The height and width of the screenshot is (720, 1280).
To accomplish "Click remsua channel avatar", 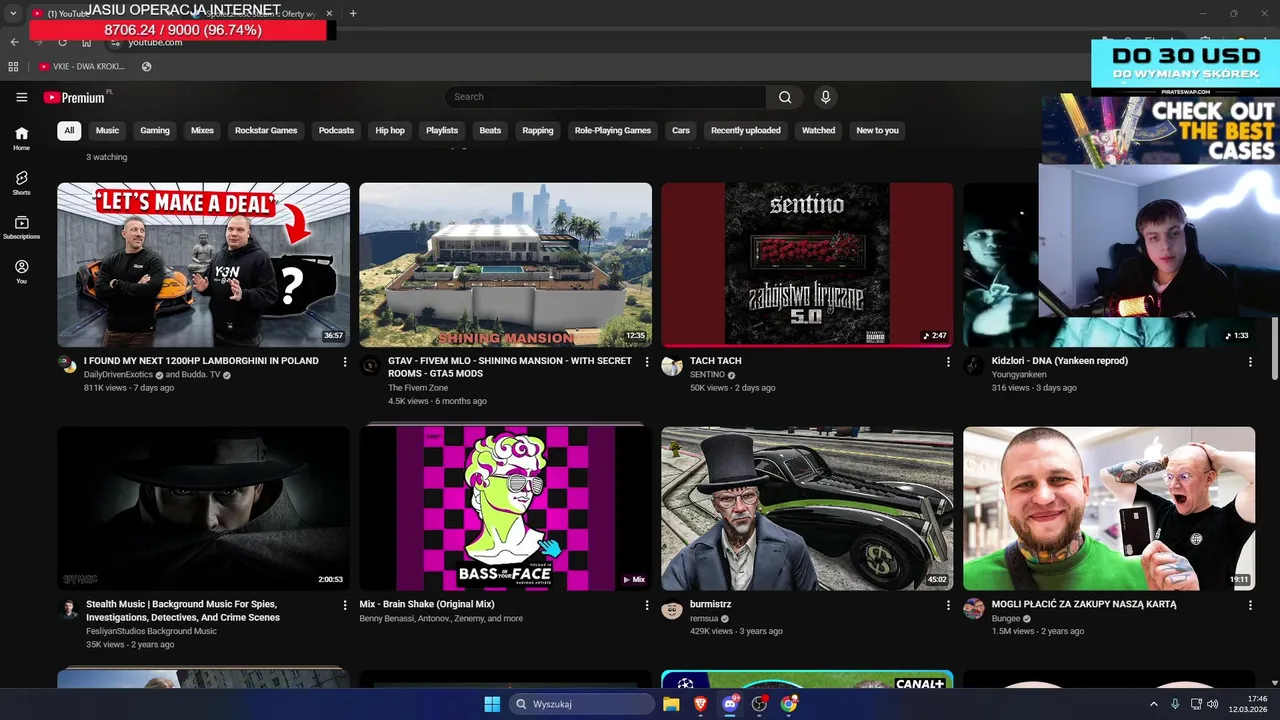I will click(672, 609).
